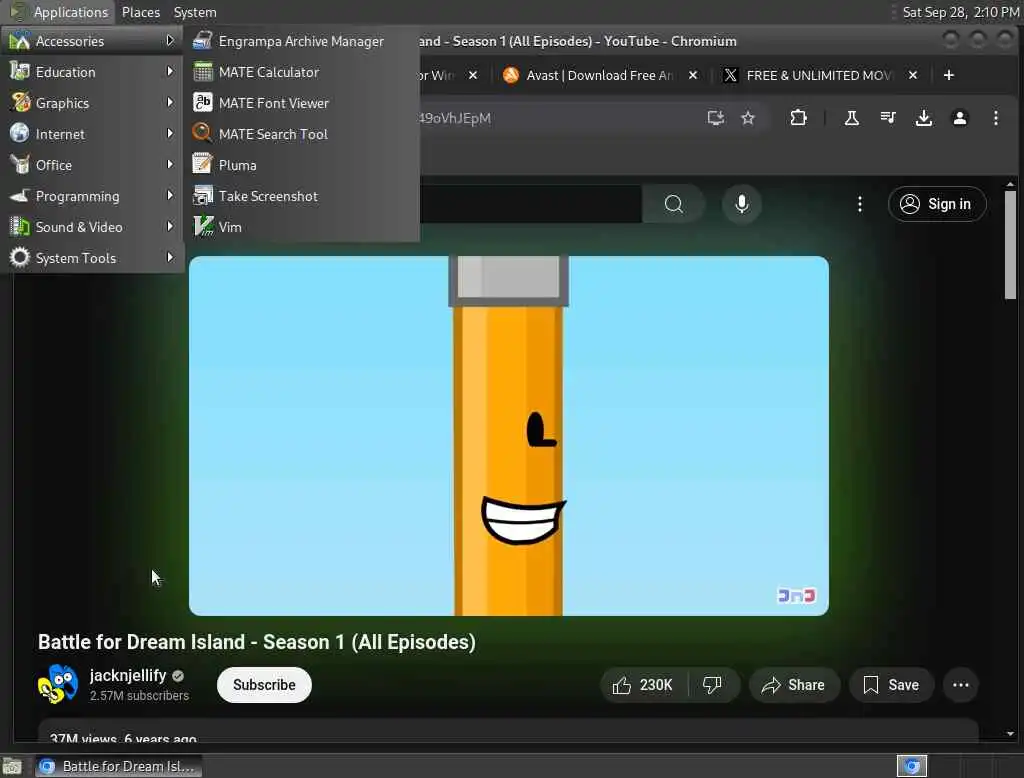Screen dimensions: 1024x778
Task: Launch Pluma text editor
Action: [x=301, y=165]
